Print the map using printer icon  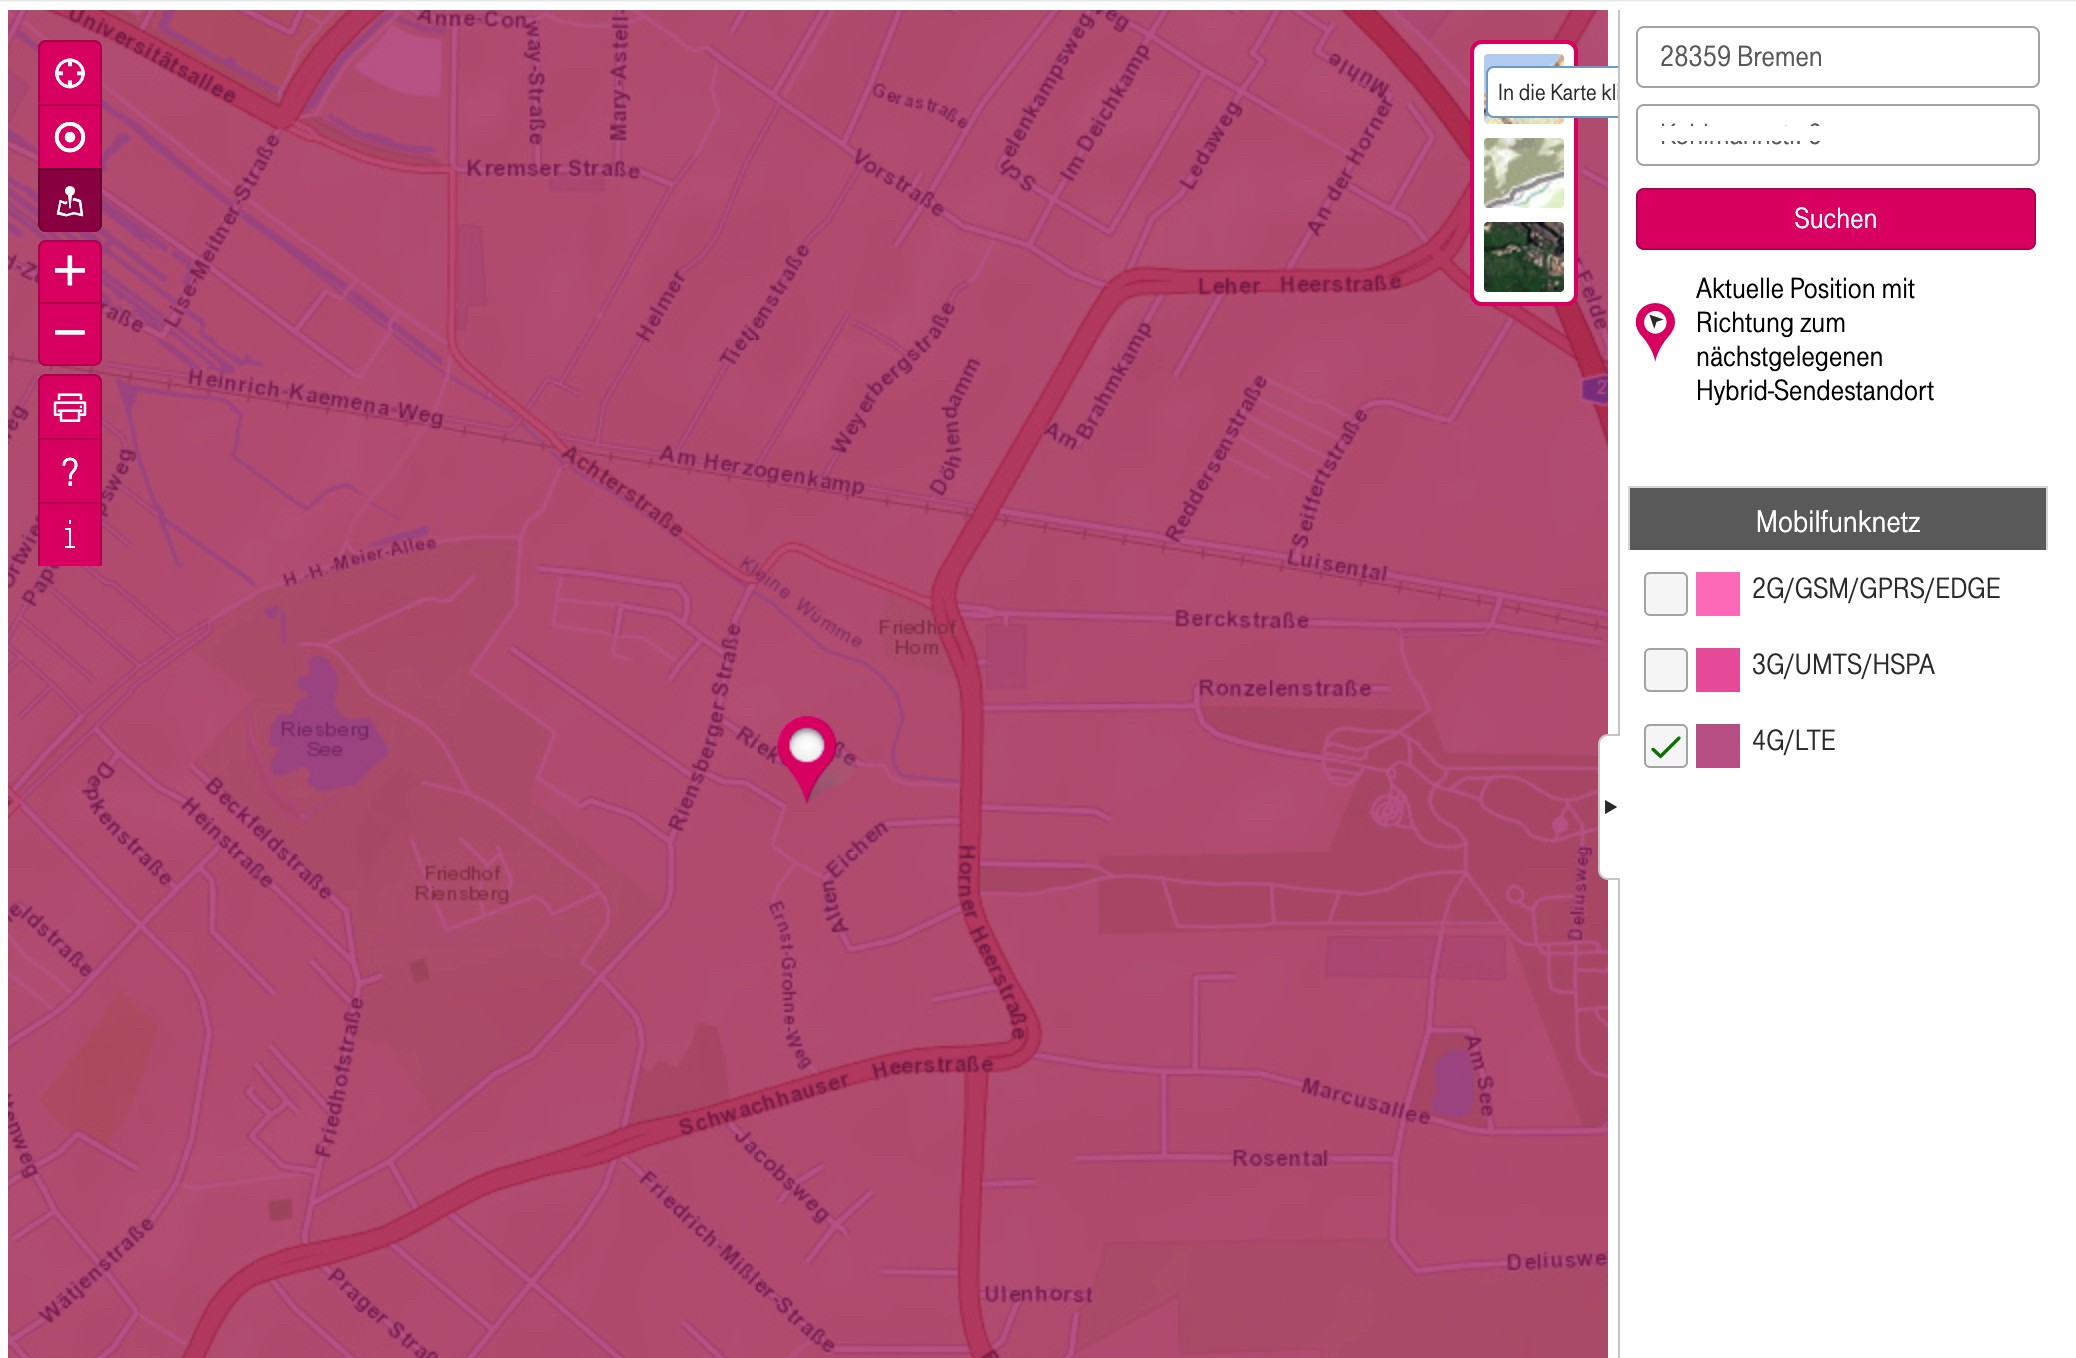click(x=70, y=407)
